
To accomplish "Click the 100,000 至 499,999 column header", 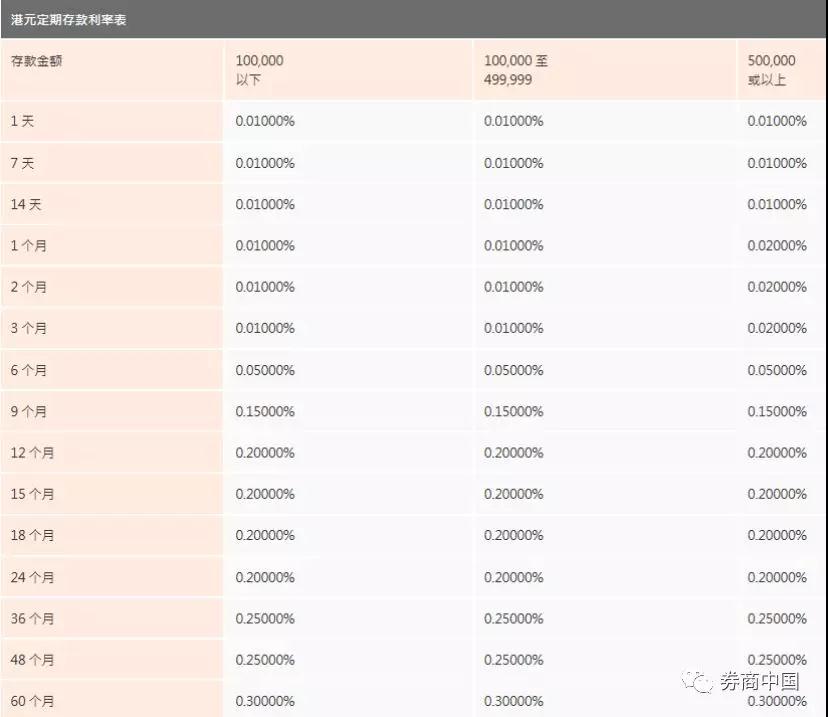I will click(515, 70).
